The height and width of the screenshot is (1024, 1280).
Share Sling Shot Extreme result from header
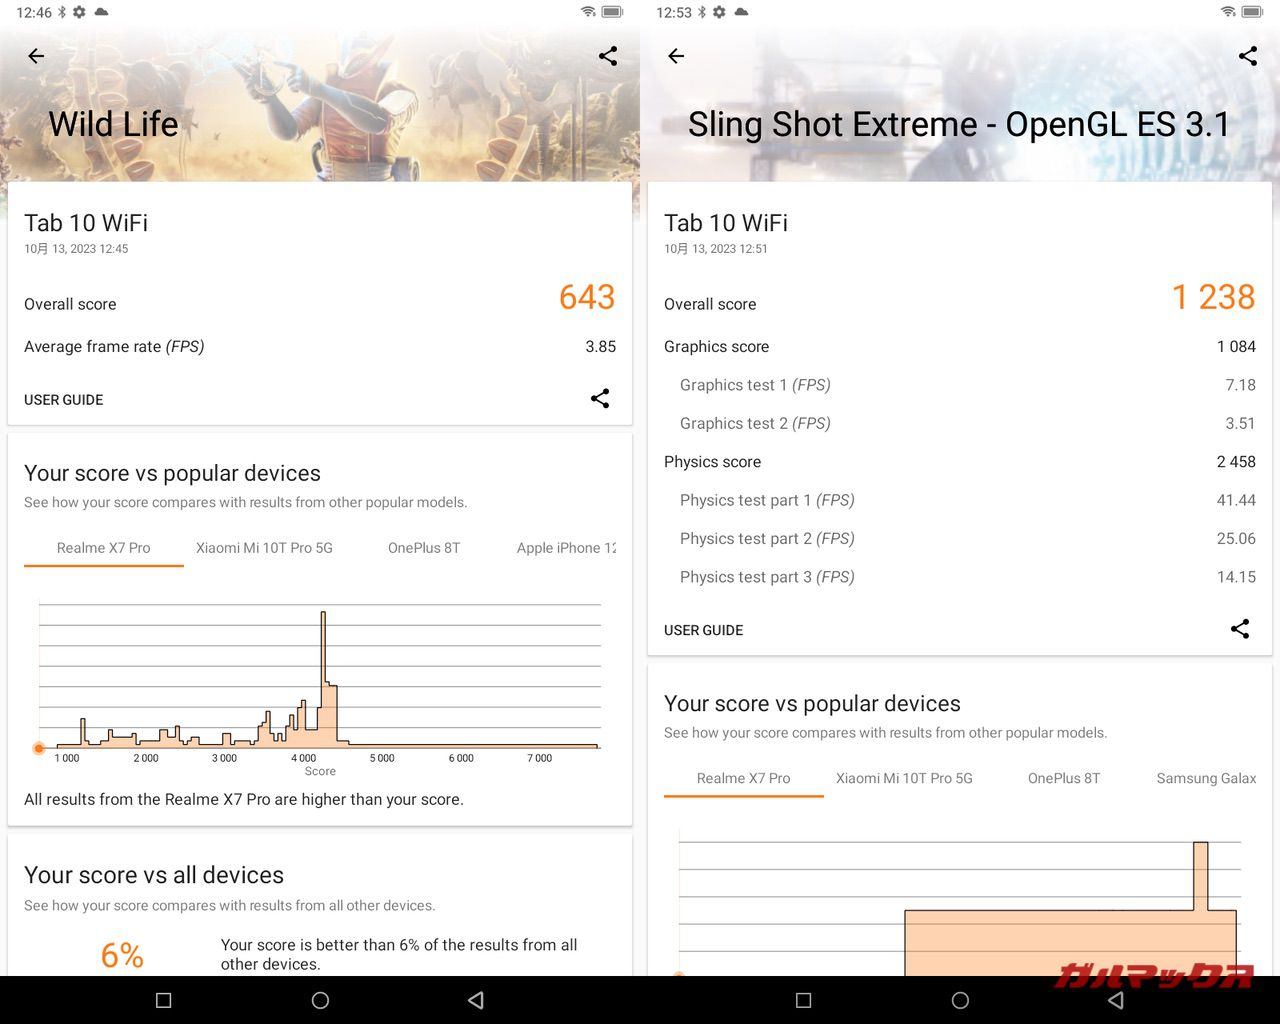coord(1248,56)
